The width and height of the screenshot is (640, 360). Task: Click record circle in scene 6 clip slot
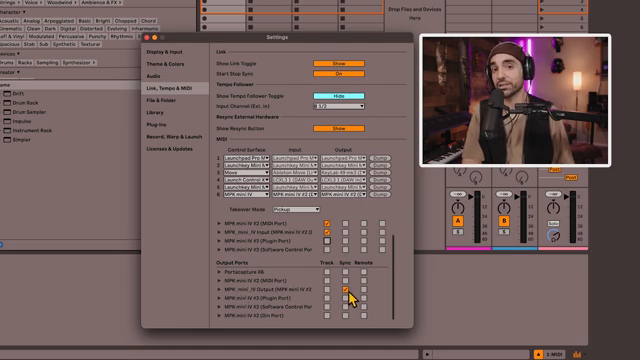[204, 27]
